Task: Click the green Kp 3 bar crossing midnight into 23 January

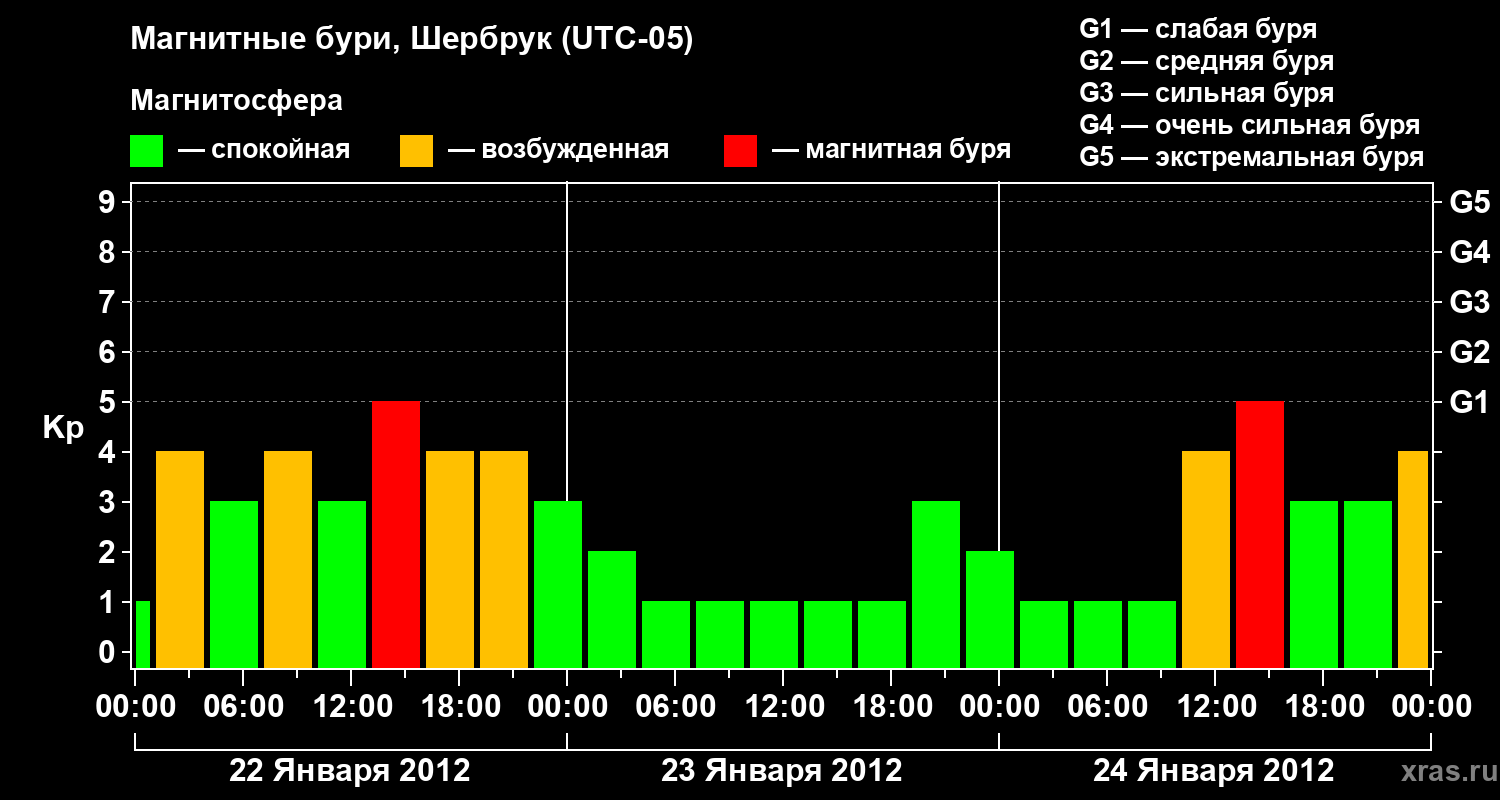Action: 558,584
